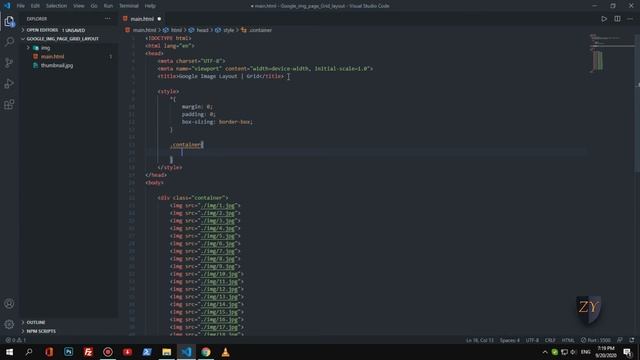Open the Run and Debug view
The image size is (640, 360).
[9, 83]
